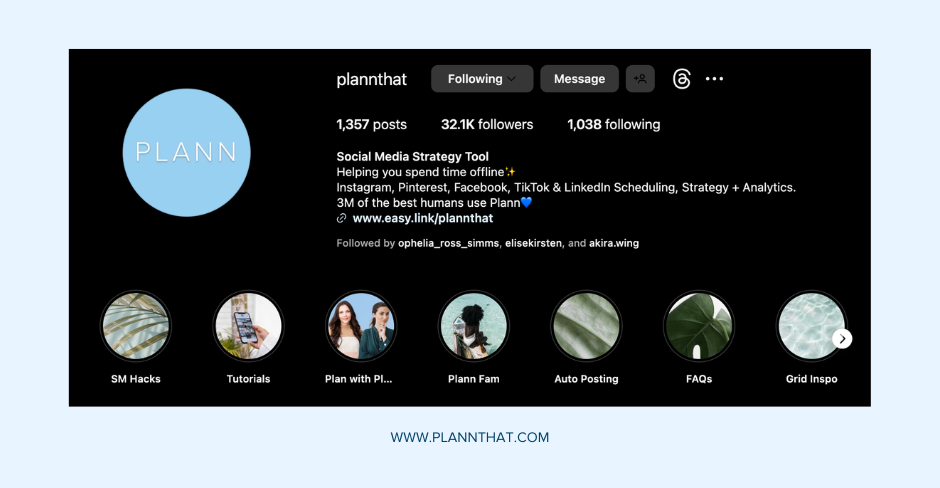Open the Plann Fam highlight circle
The width and height of the screenshot is (940, 488).
point(474,326)
